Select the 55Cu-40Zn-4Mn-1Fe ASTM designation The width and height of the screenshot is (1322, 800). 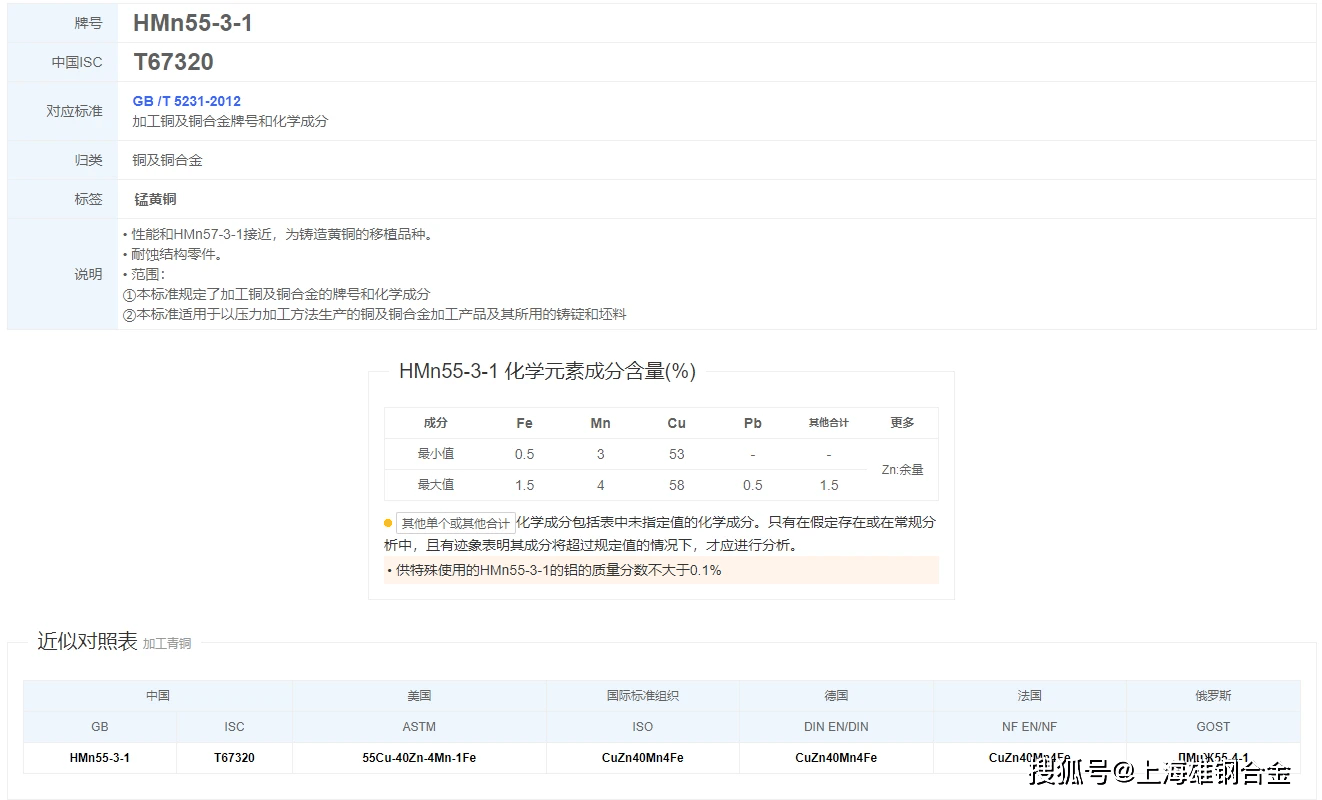tap(418, 757)
